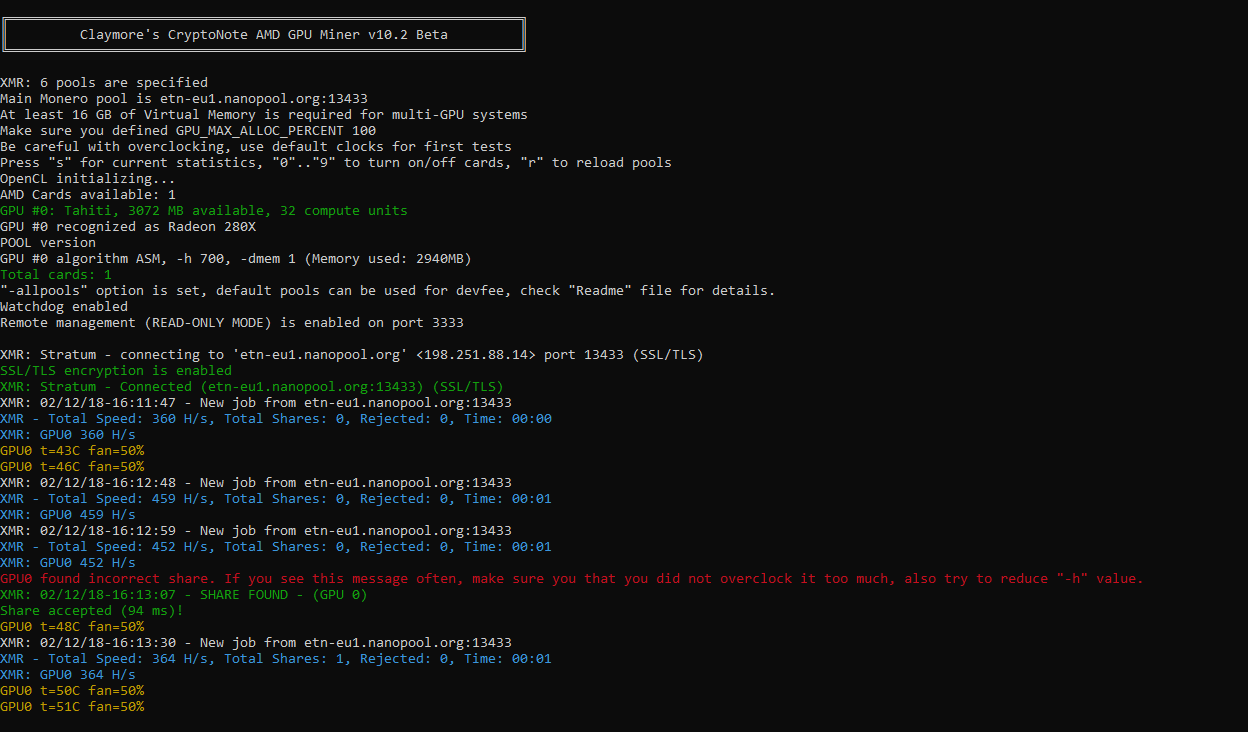Select 'Total Speed: 360 H/s' line
The width and height of the screenshot is (1248, 732).
276,419
